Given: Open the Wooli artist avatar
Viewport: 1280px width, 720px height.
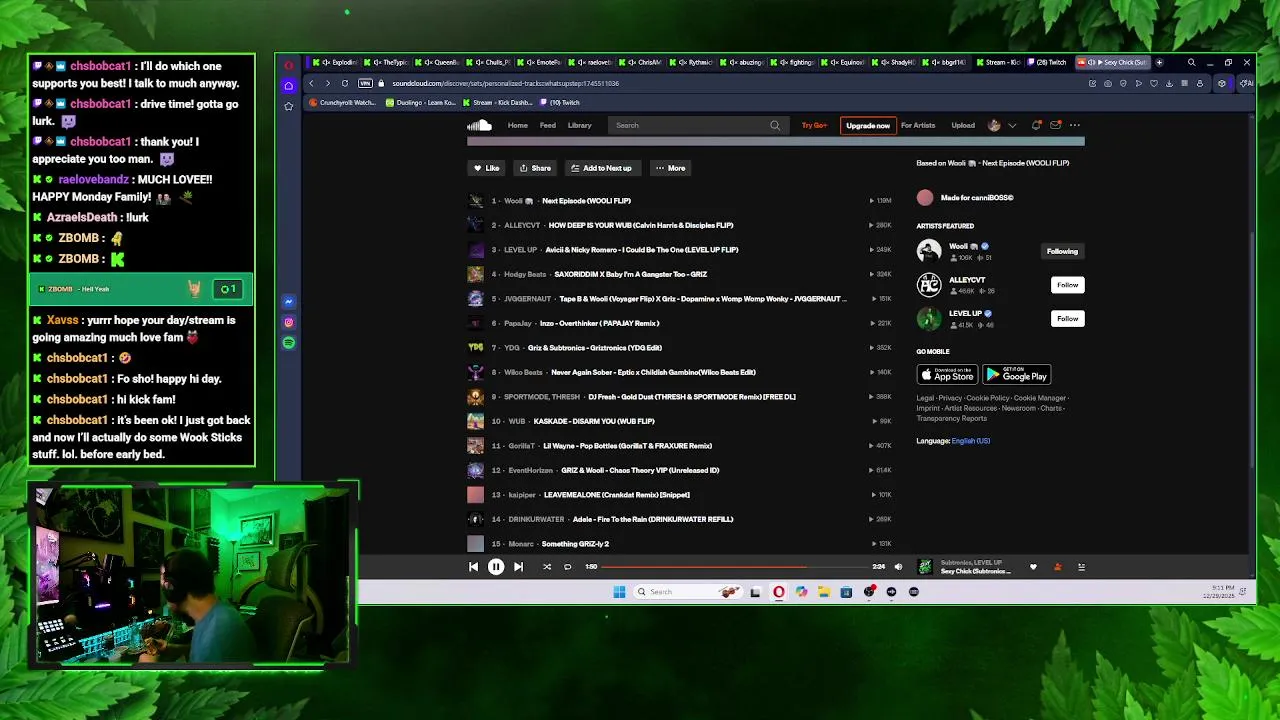Looking at the screenshot, I should (929, 251).
